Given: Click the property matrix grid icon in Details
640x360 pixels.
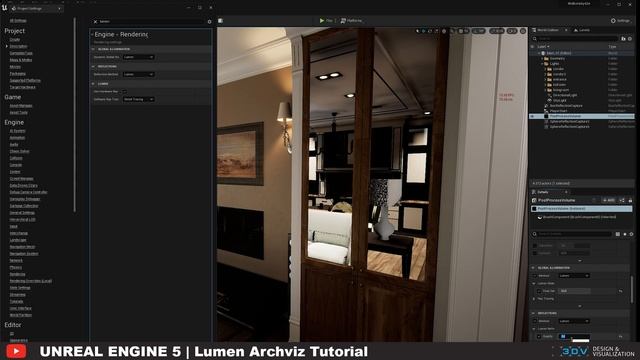Looking at the screenshot, I should pyautogui.click(x=618, y=234).
